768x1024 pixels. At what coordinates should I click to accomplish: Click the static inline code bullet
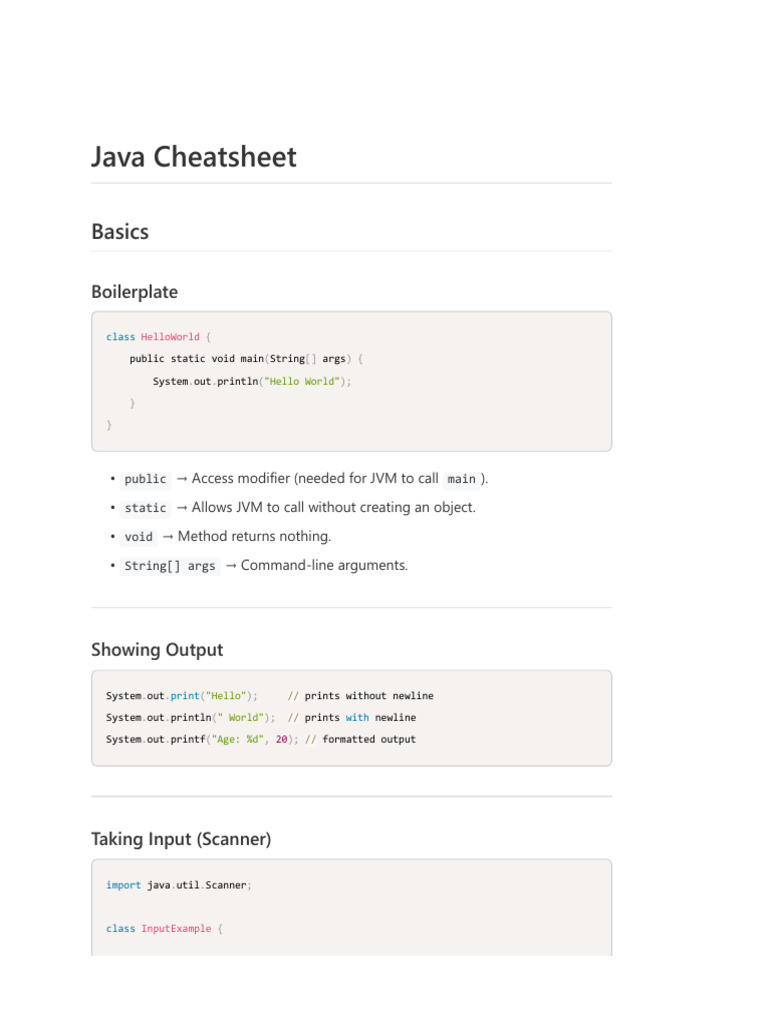[146, 508]
